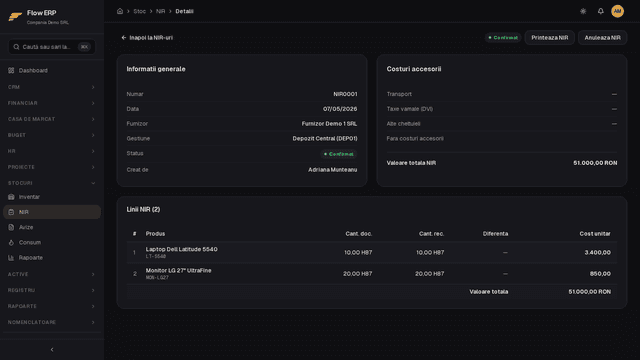Select NIR in the sidebar
640x360 pixels.
pyautogui.click(x=52, y=212)
